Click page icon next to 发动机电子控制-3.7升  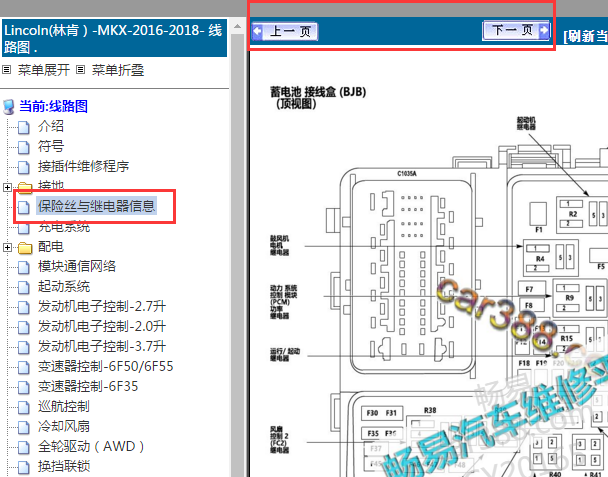(x=24, y=348)
